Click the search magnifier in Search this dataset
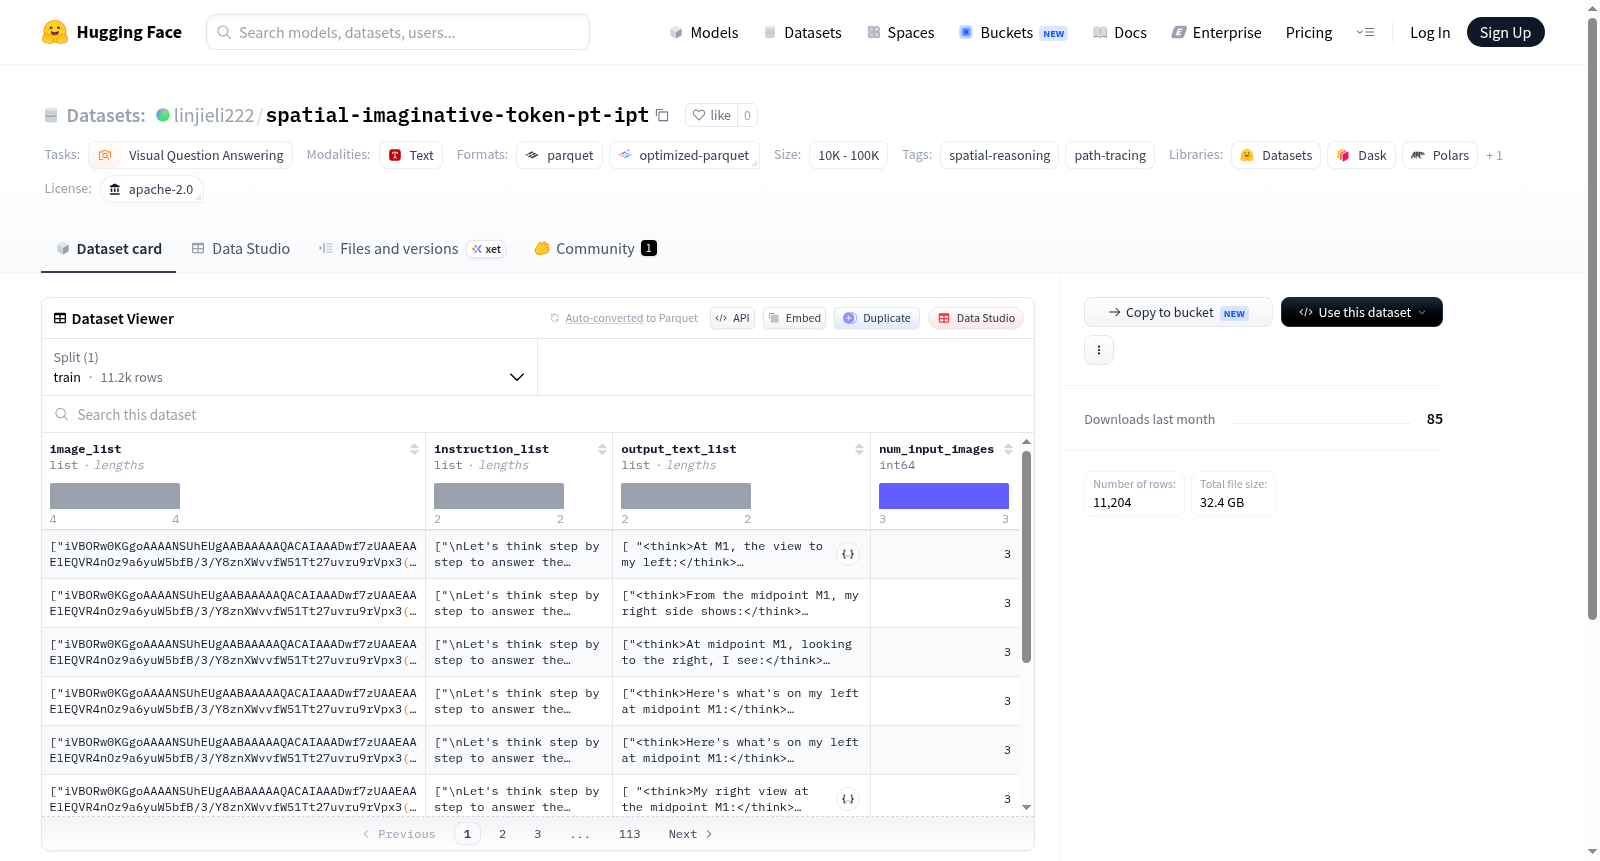This screenshot has height=861, width=1600. pos(62,415)
